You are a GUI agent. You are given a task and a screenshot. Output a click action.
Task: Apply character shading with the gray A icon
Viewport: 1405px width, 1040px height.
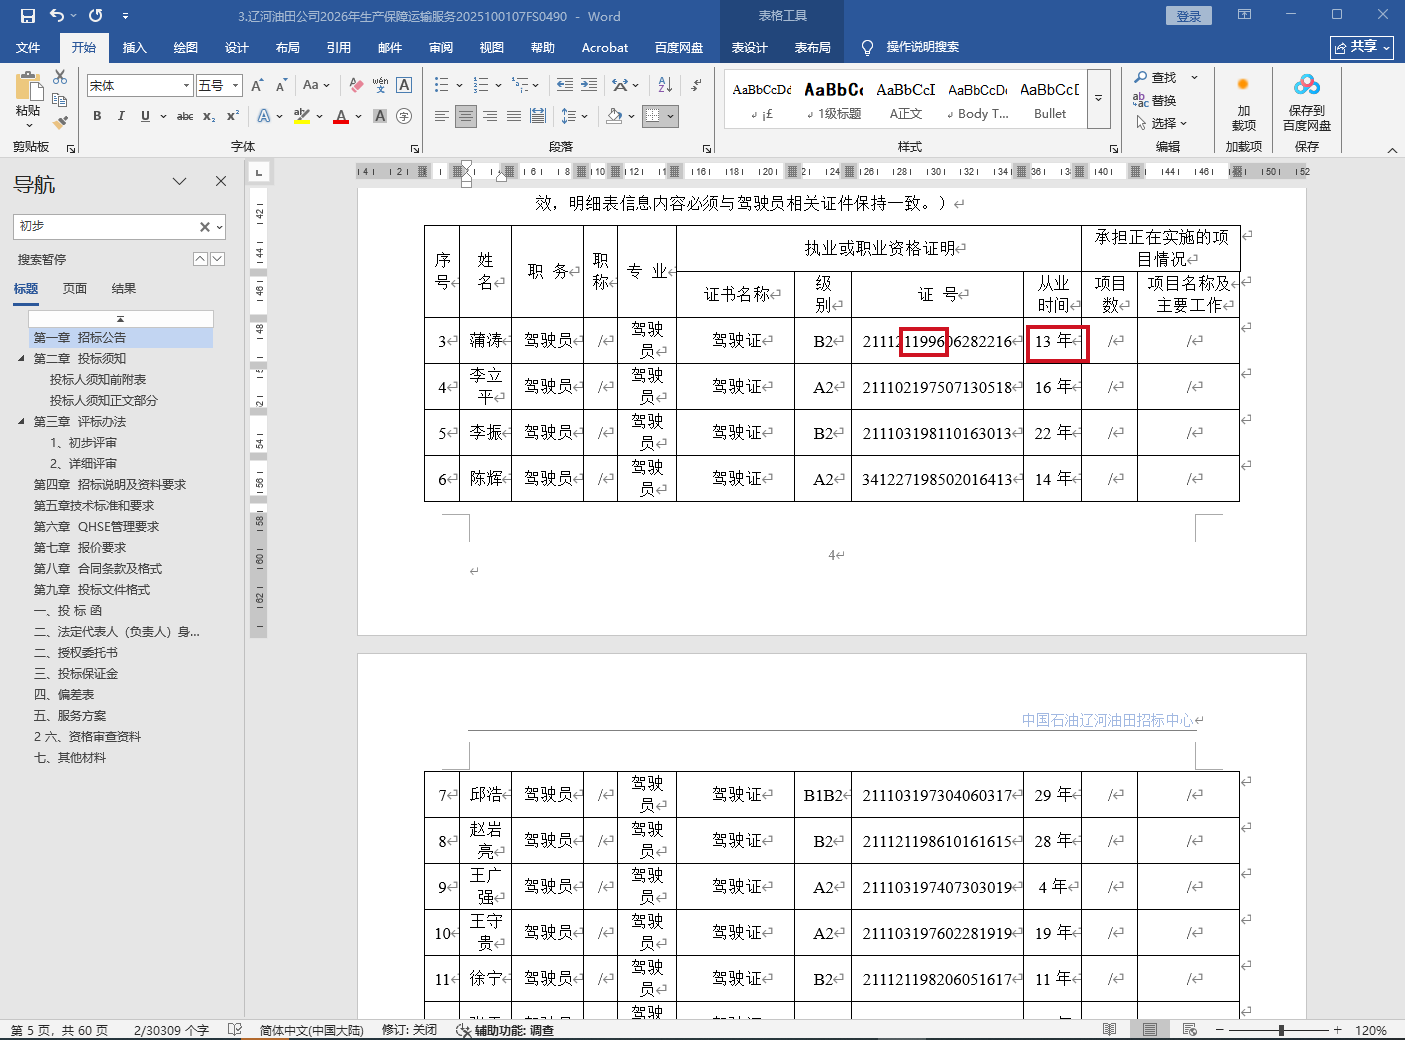click(380, 116)
